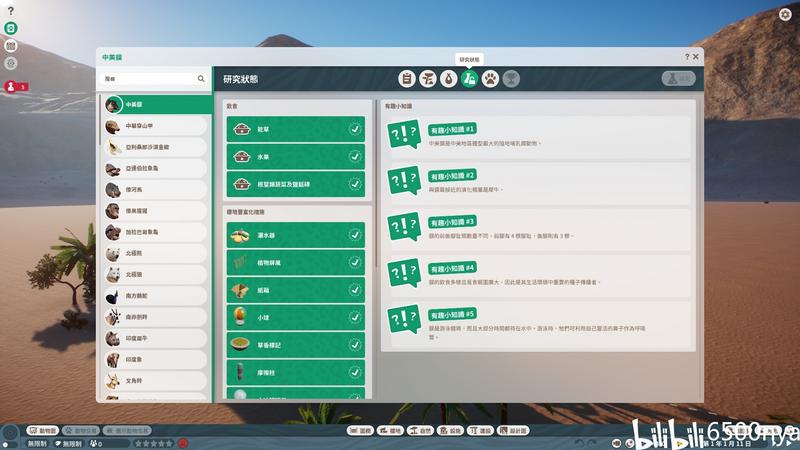Click the checkmark on the rubbing post row
The height and width of the screenshot is (450, 800).
pos(355,372)
